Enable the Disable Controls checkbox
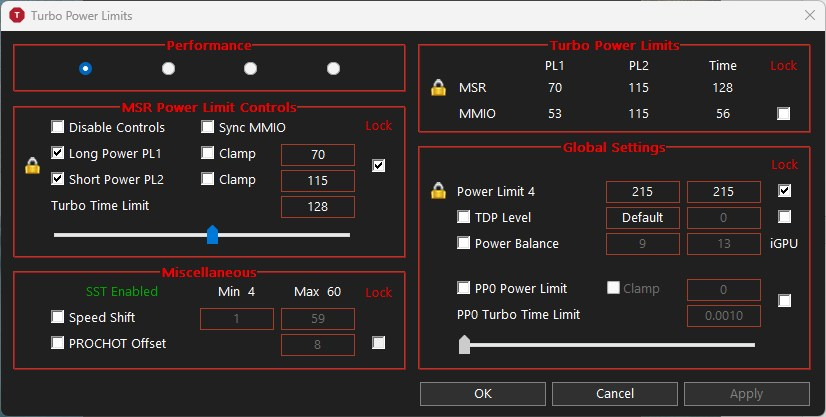The width and height of the screenshot is (826, 417). point(57,127)
